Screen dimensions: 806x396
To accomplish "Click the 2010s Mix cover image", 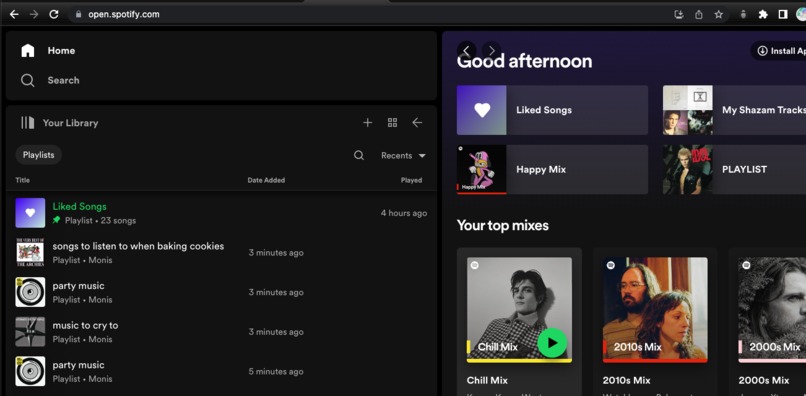I will pyautogui.click(x=655, y=310).
